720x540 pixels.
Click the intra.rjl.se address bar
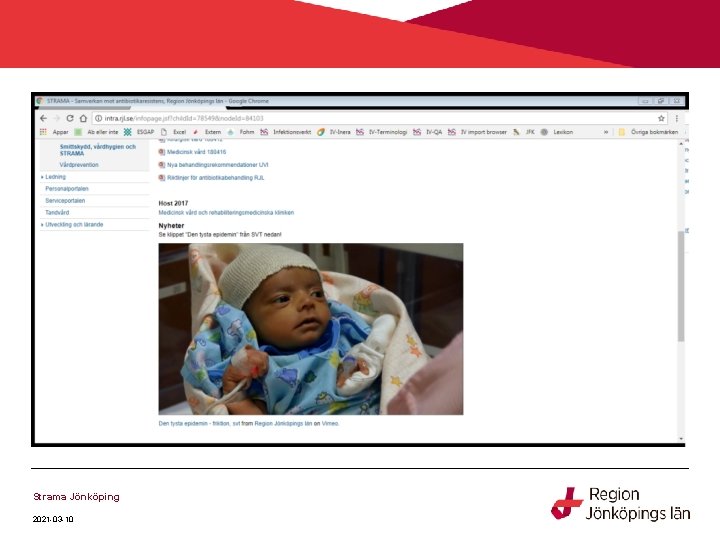click(x=379, y=118)
